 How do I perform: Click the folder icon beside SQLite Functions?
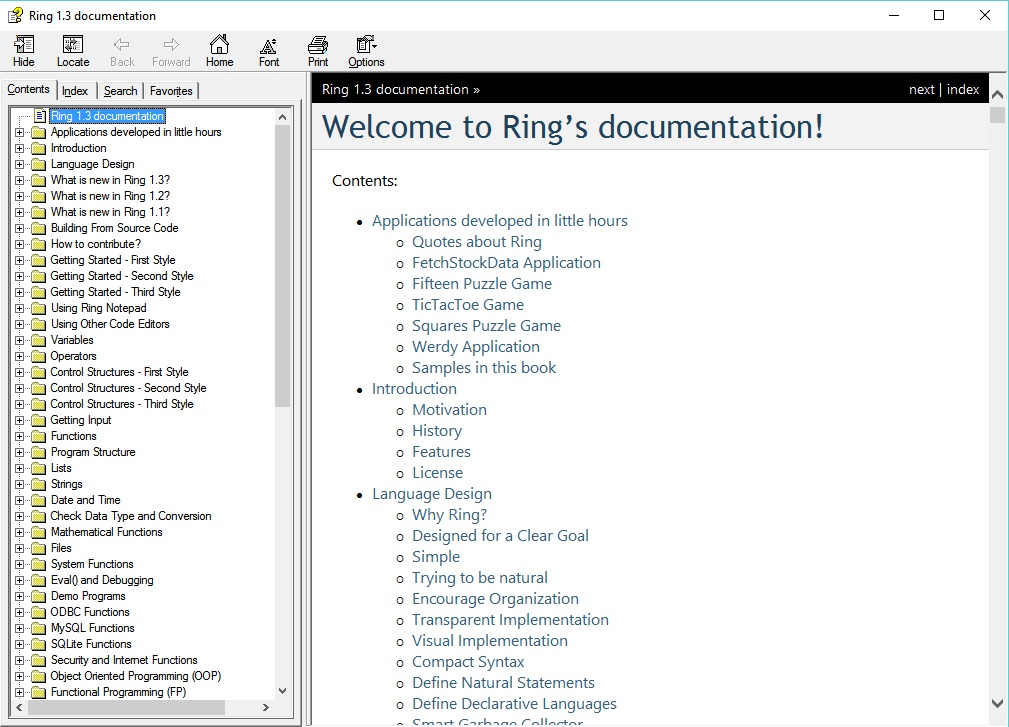(39, 645)
